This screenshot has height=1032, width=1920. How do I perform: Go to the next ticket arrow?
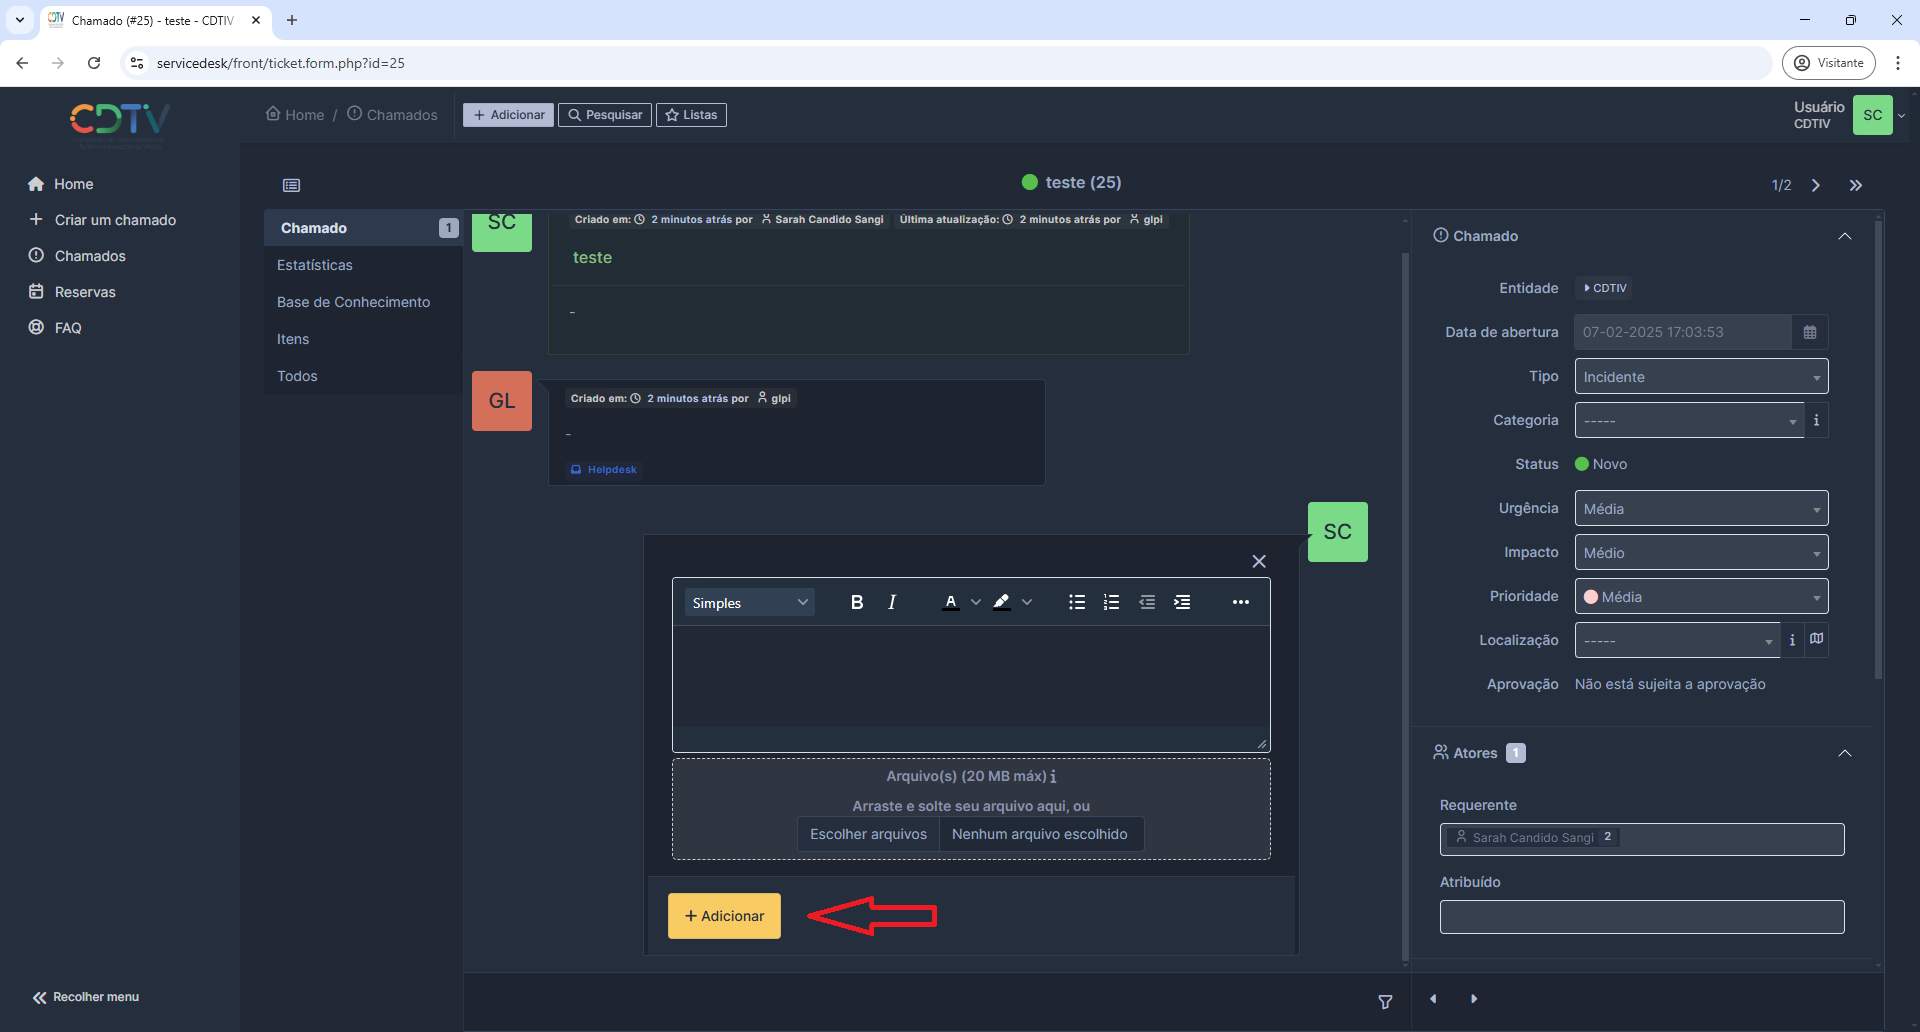click(1815, 185)
